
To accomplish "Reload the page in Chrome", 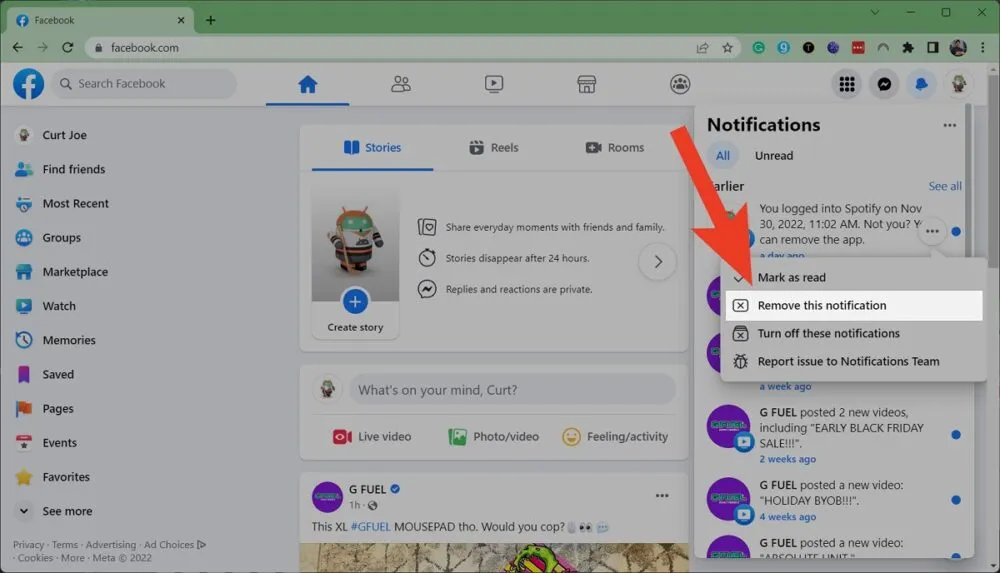I will point(68,47).
